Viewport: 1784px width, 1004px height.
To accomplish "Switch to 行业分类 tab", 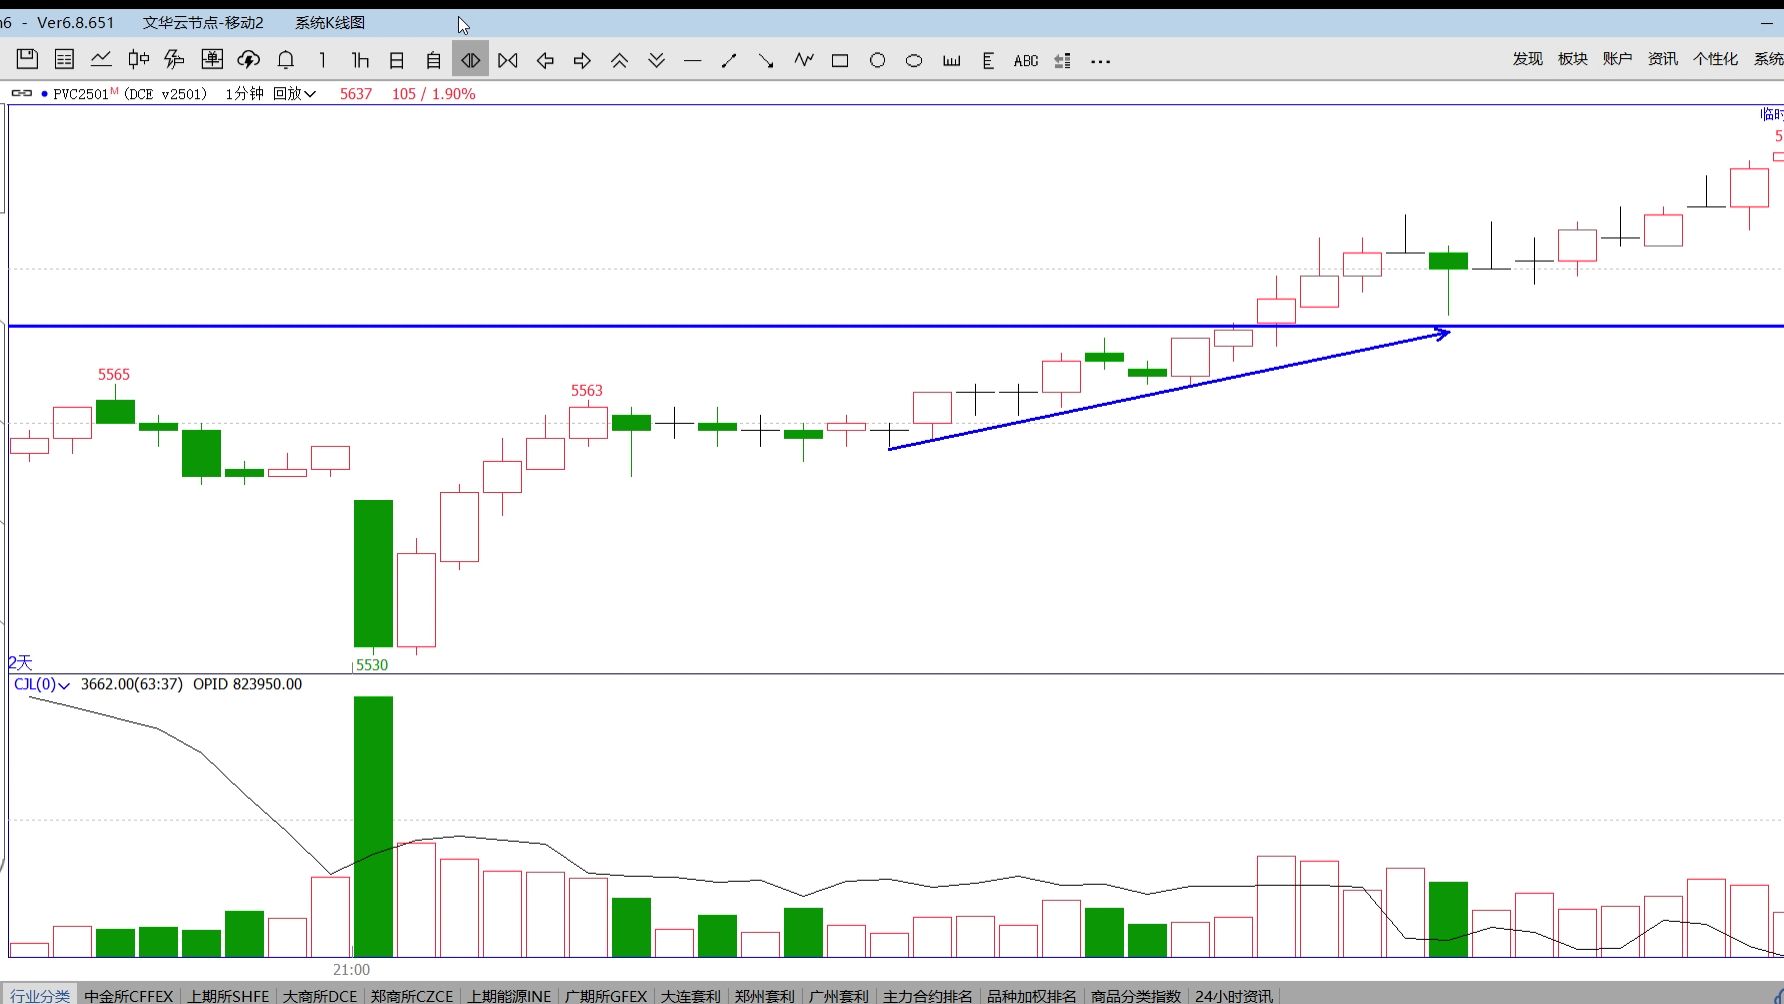I will coord(40,995).
